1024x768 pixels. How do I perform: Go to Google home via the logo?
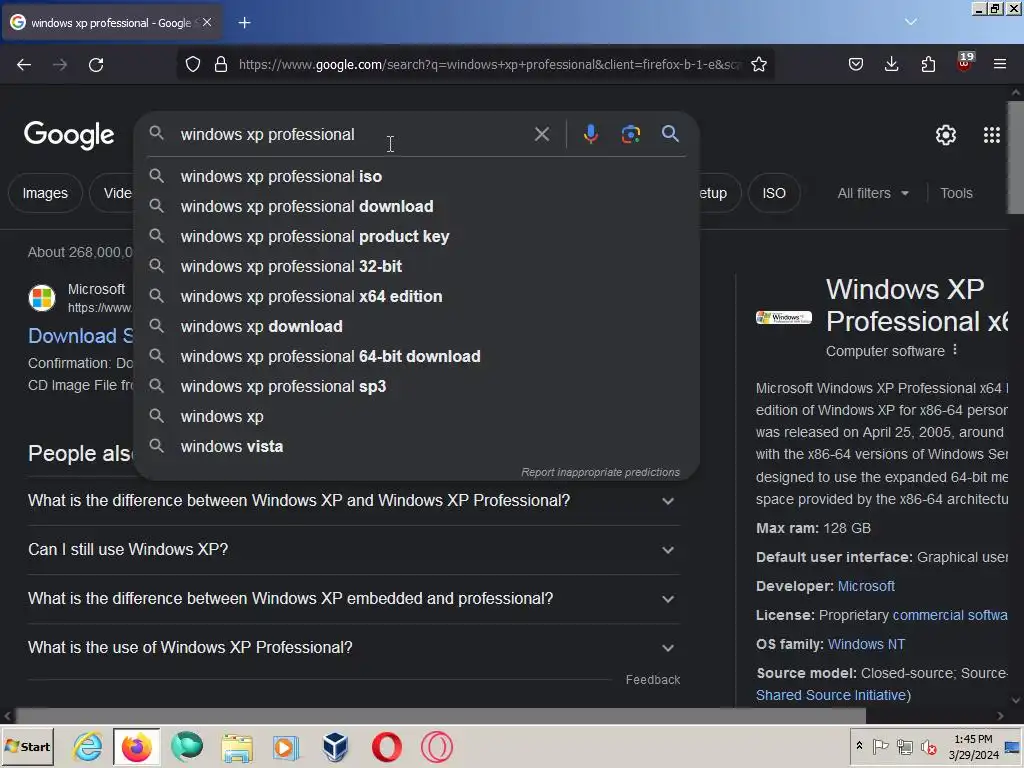tap(69, 135)
